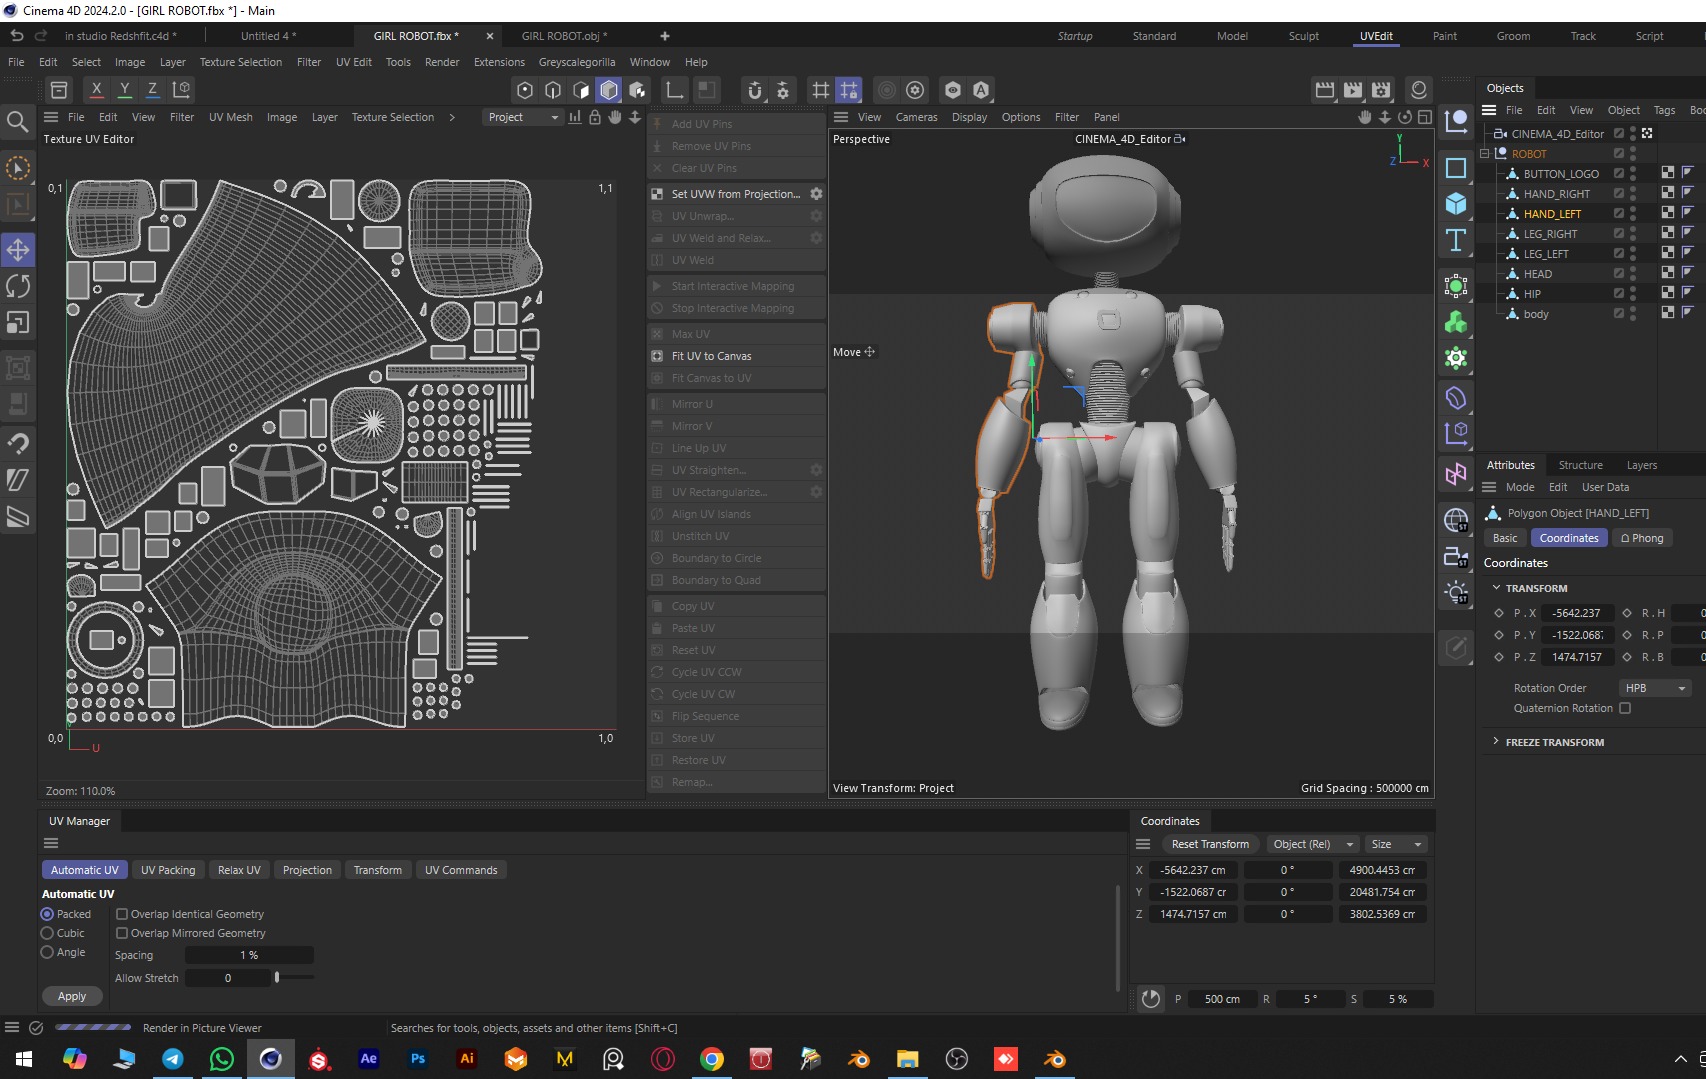This screenshot has width=1706, height=1079.
Task: Expand the FREEZE TRANSFORM section
Action: tap(1496, 742)
